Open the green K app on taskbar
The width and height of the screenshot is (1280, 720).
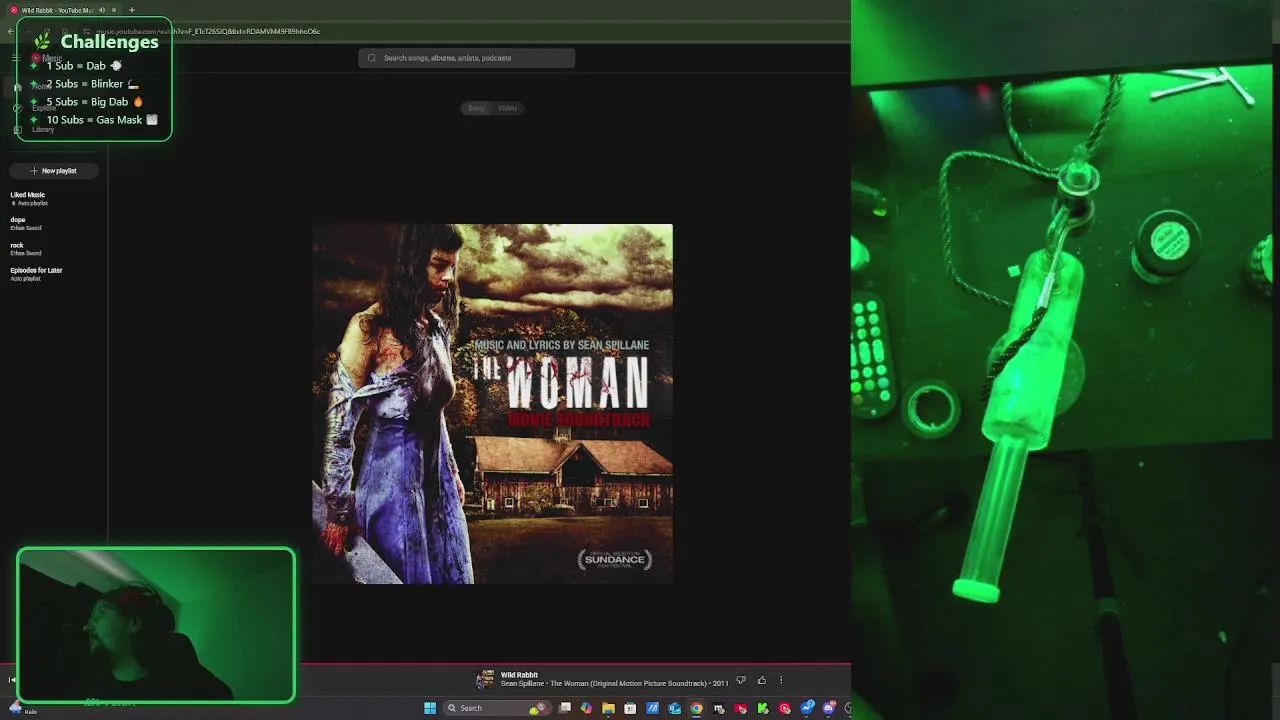tap(763, 708)
